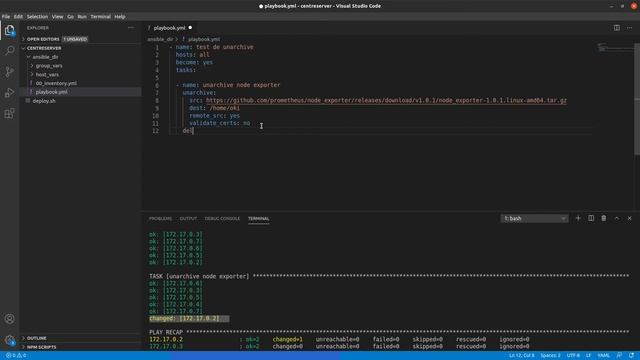Open Explorer more actions ellipsis
640x360 pixels.
click(131, 28)
